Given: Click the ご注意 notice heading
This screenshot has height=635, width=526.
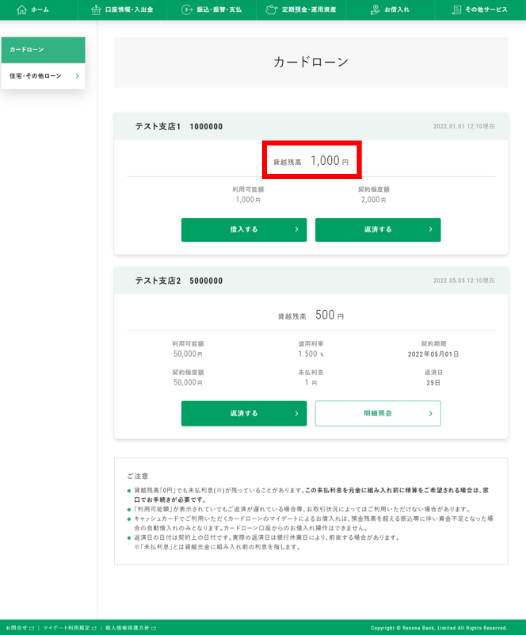Looking at the screenshot, I should pyautogui.click(x=138, y=476).
